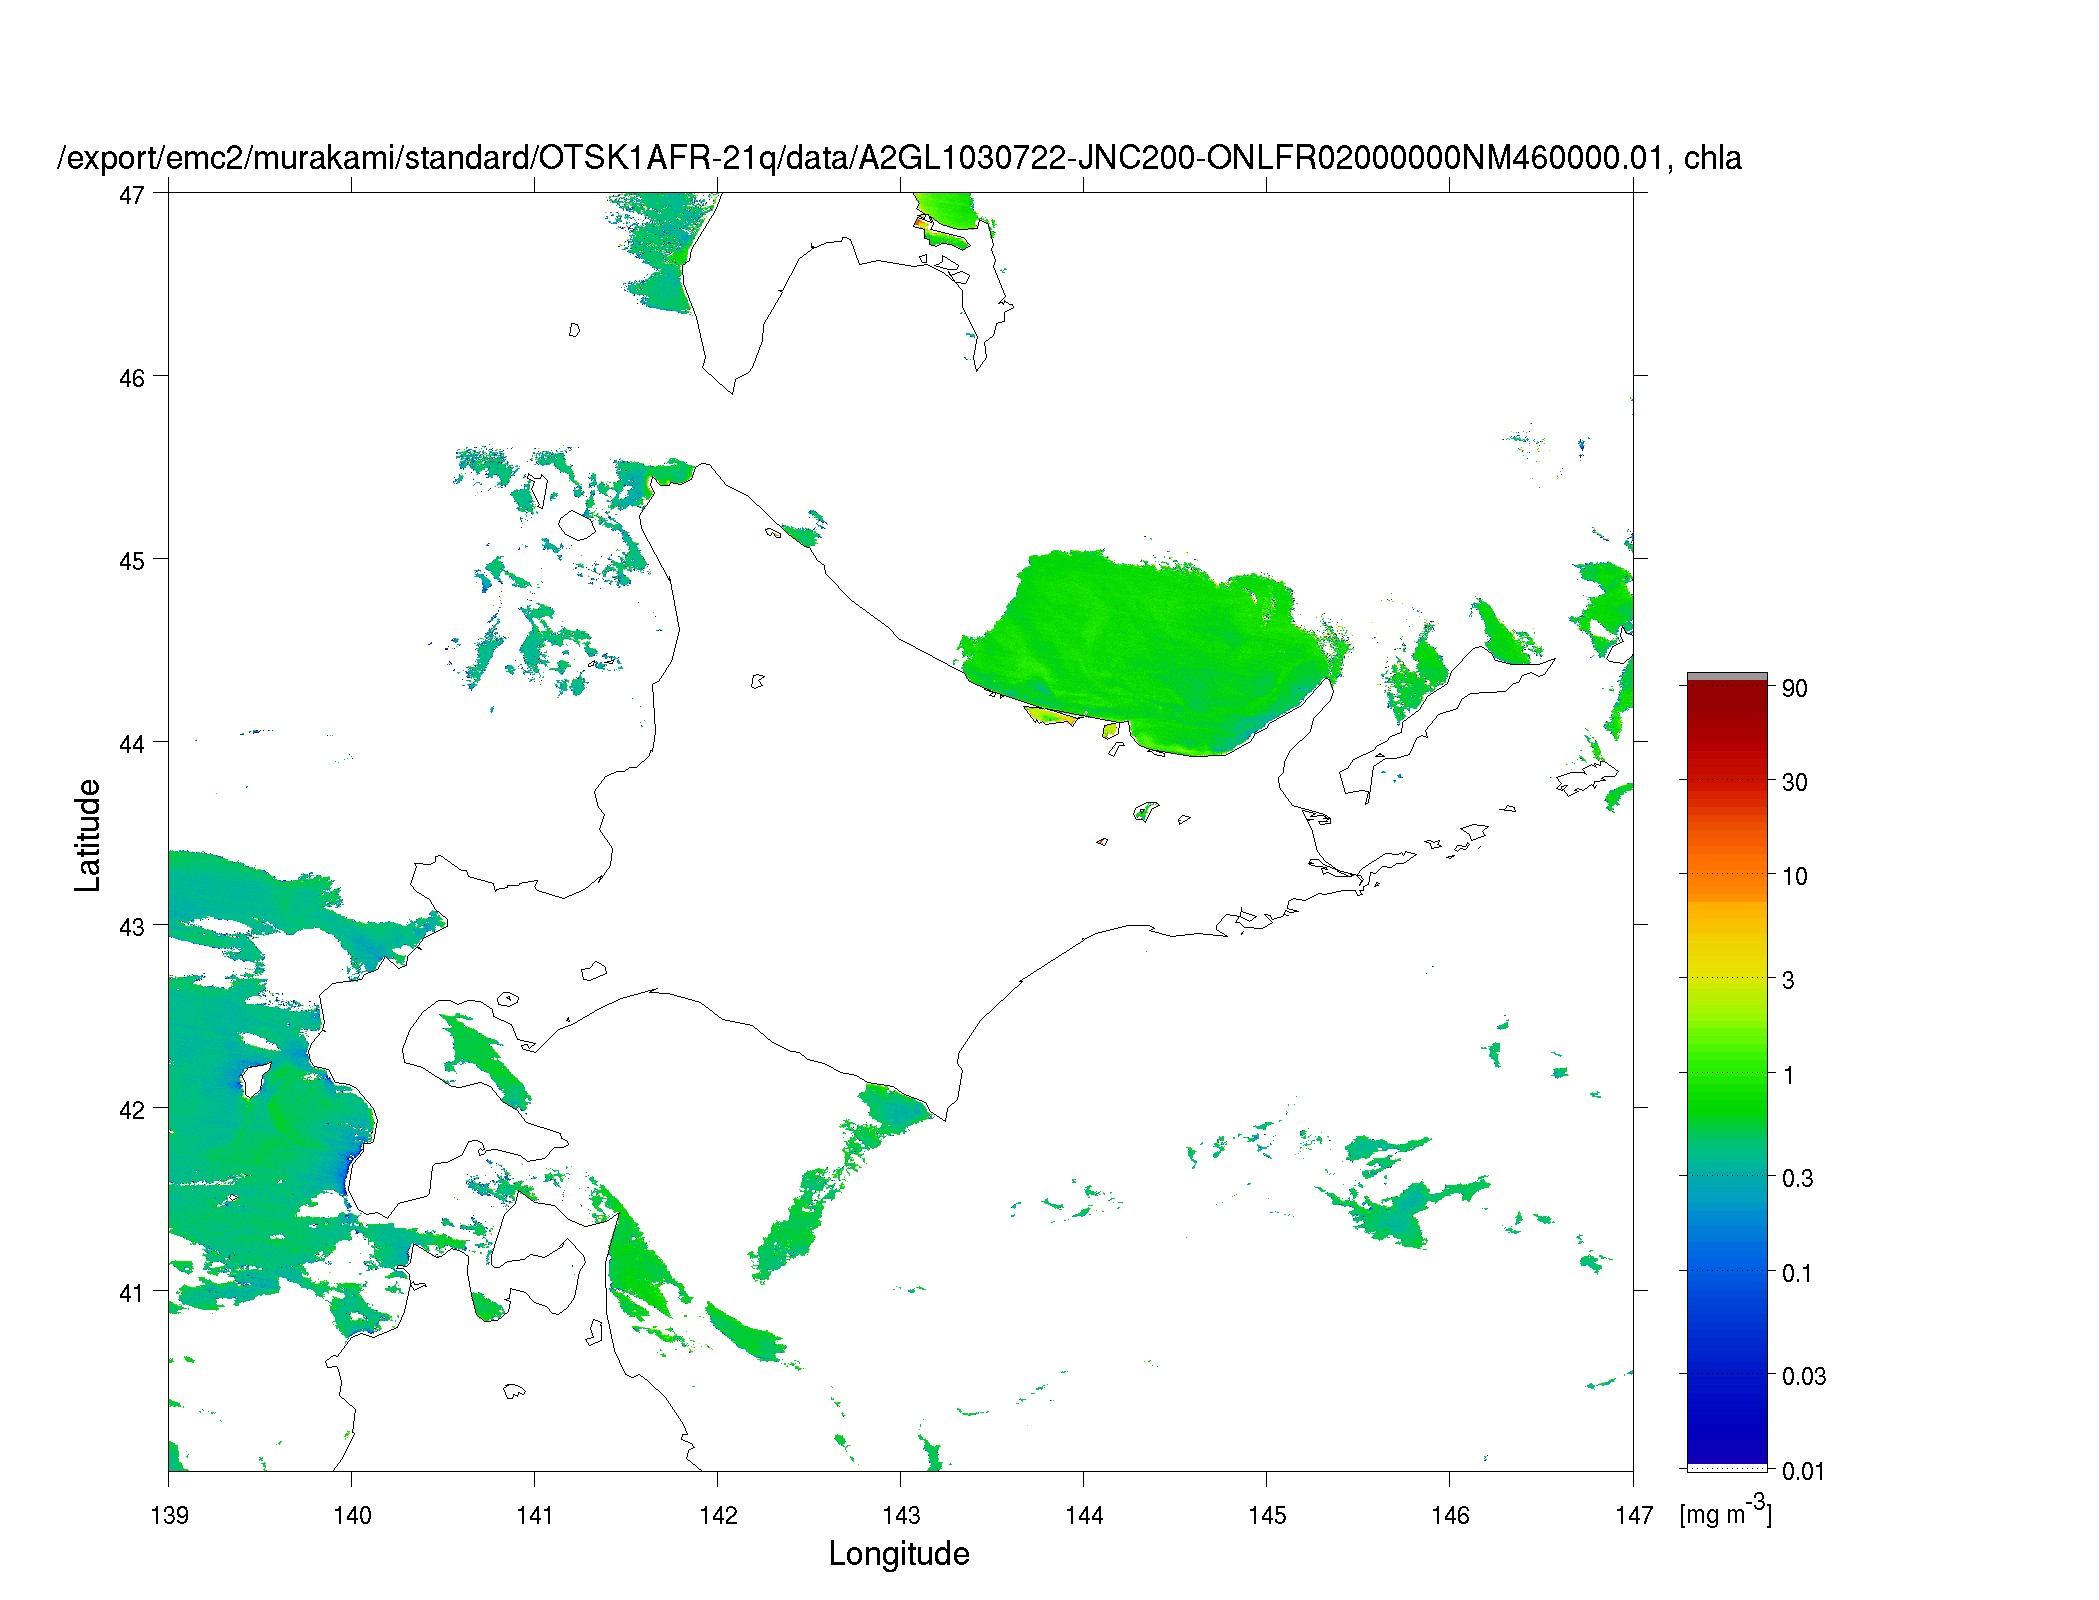Click colorbar label 0.3

click(x=1798, y=1178)
